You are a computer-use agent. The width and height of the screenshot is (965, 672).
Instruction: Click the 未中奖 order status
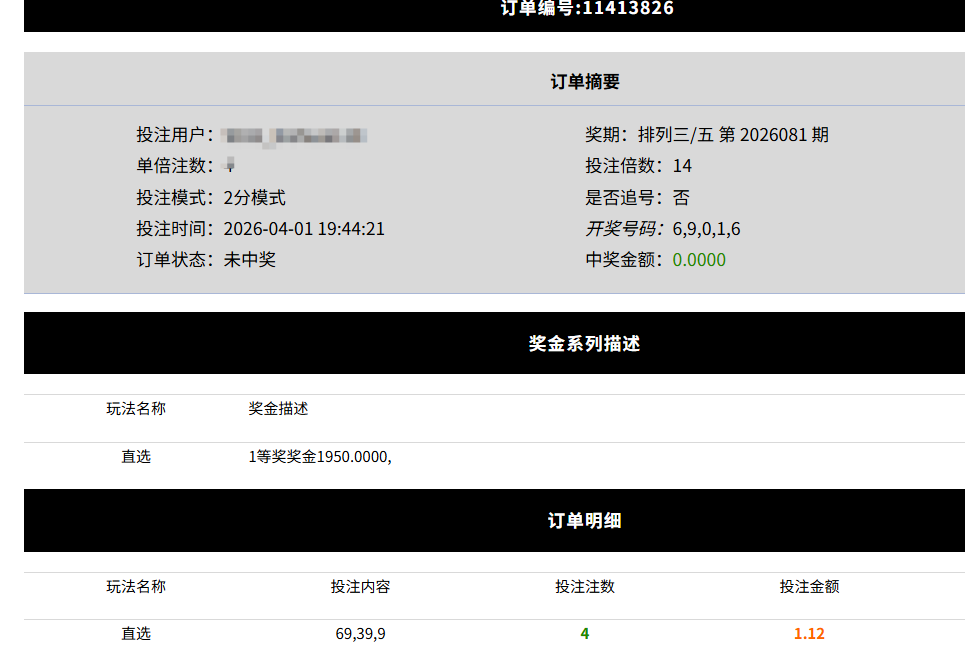[x=249, y=260]
